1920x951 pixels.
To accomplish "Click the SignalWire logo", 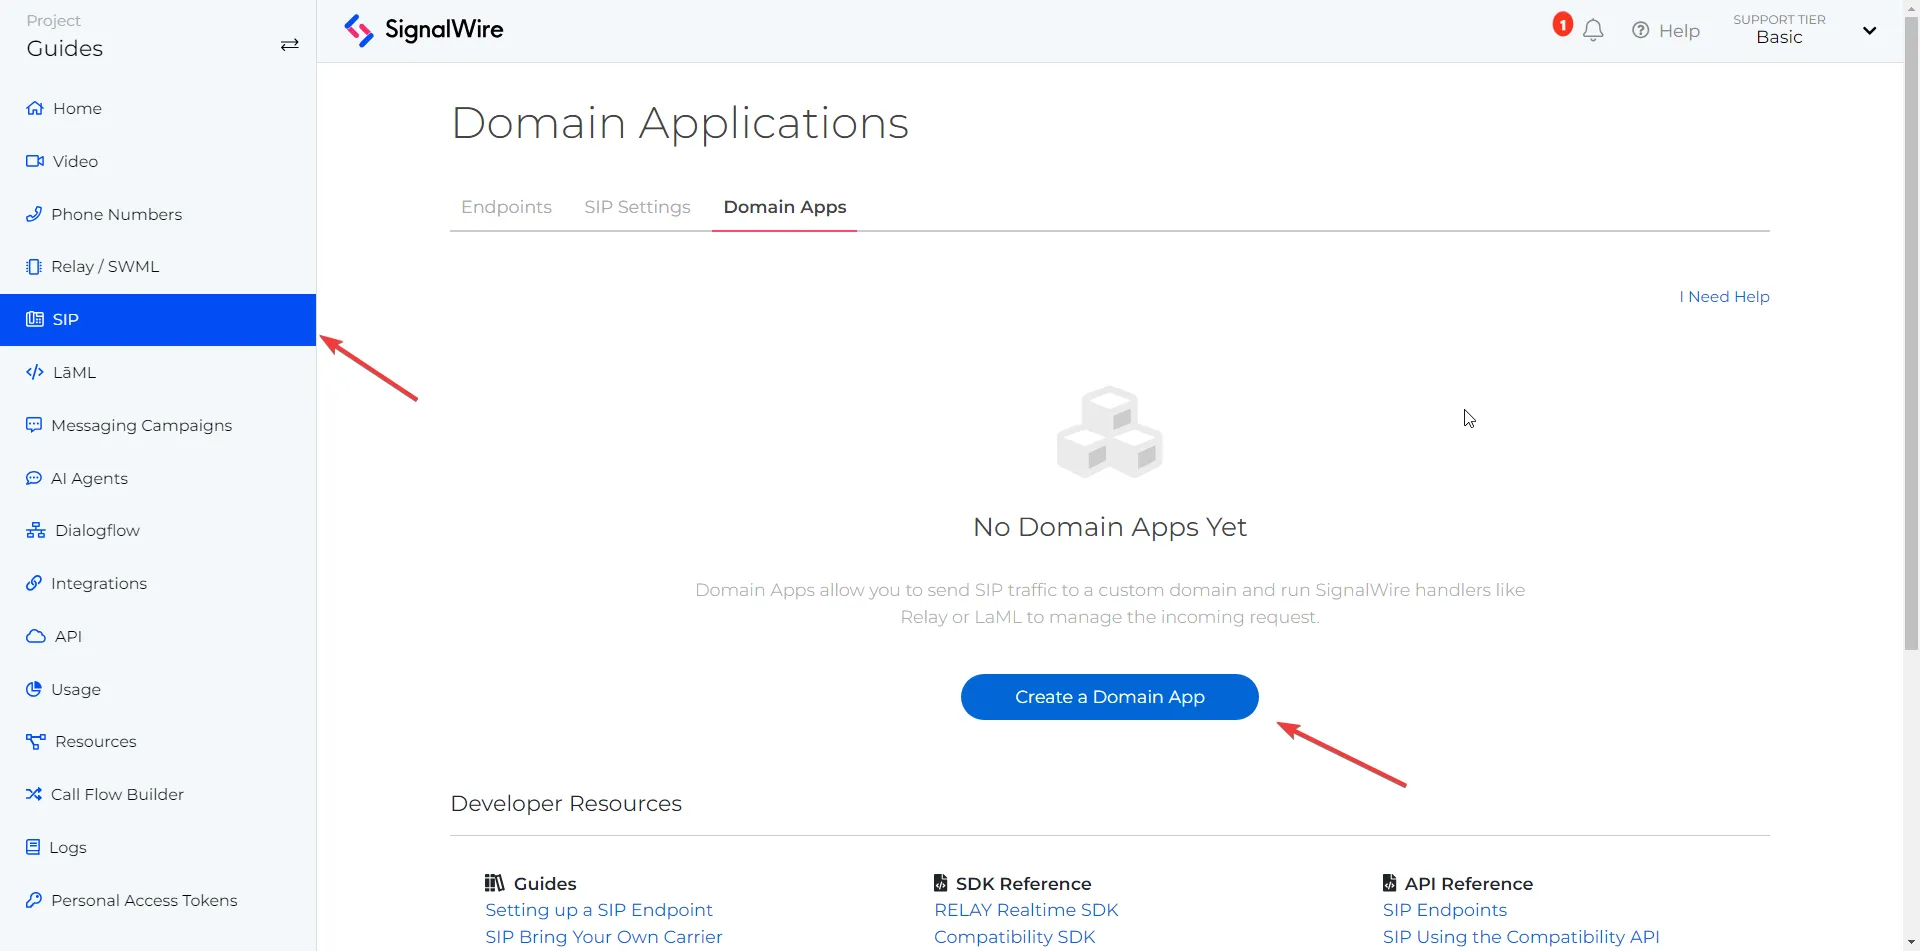I will 423,30.
